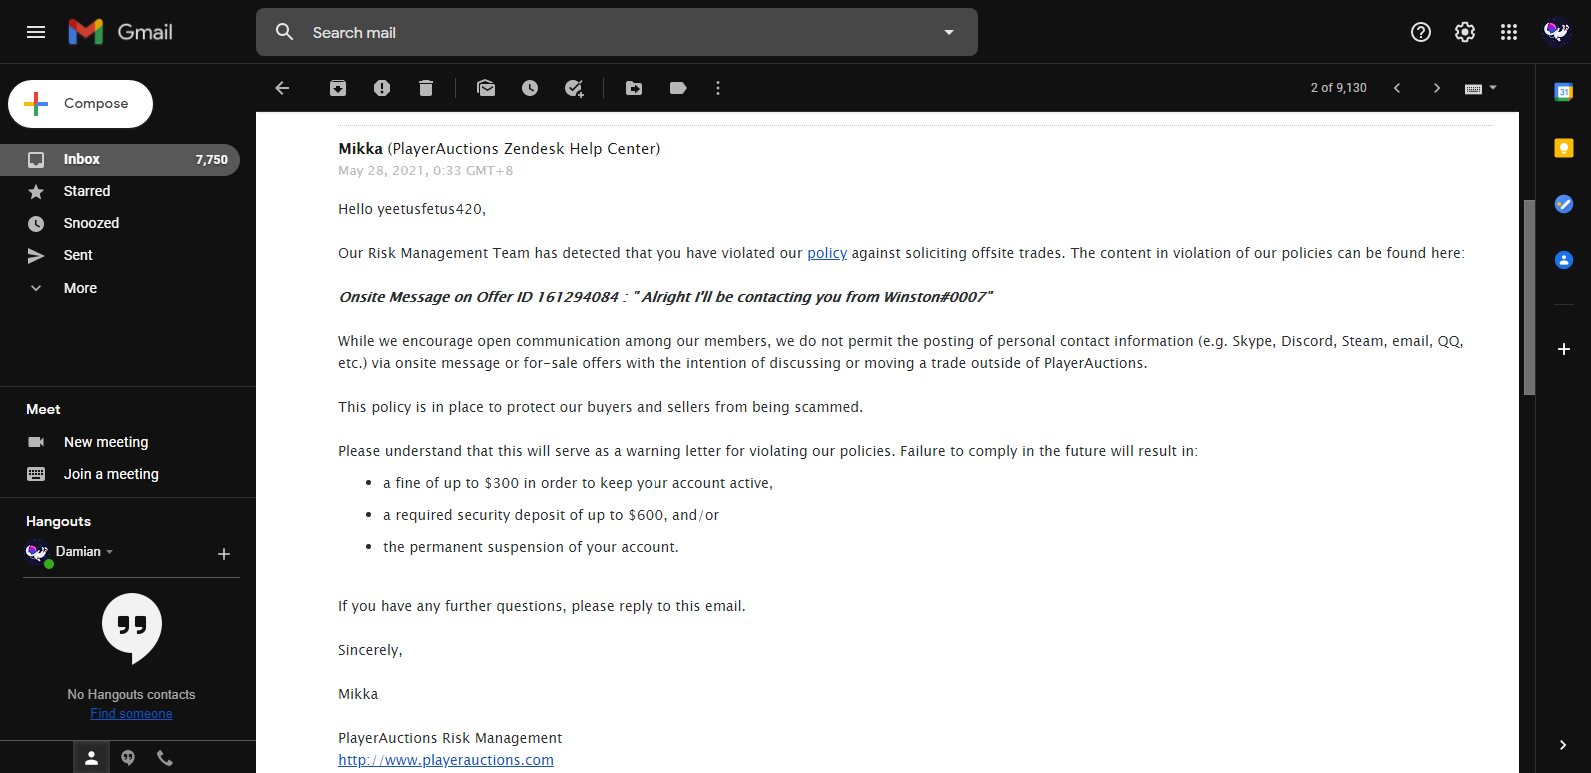Open the Labels icon in toolbar
This screenshot has width=1591, height=773.
(678, 88)
